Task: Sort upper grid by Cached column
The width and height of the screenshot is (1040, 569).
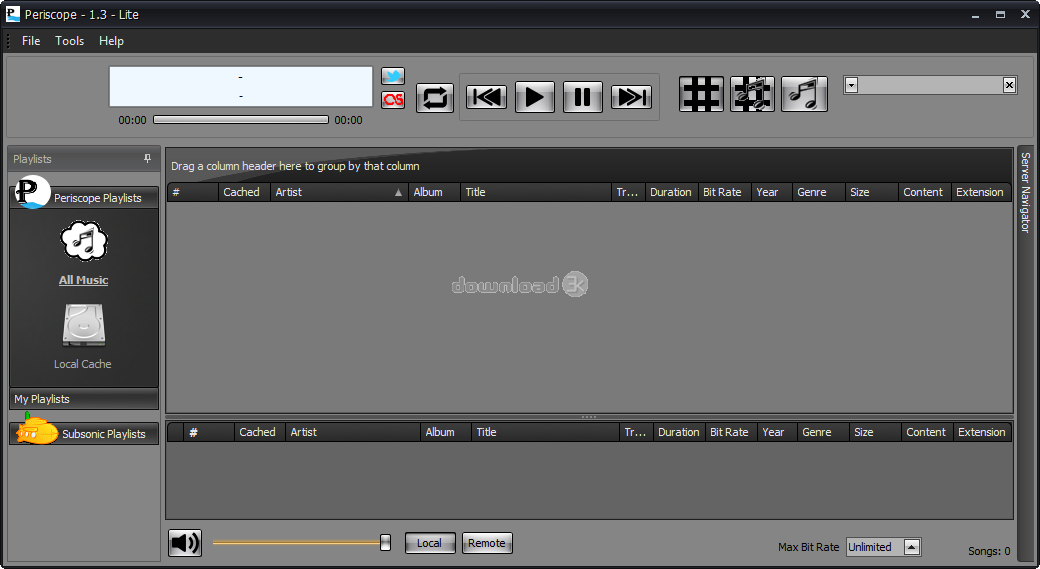Action: pos(244,192)
